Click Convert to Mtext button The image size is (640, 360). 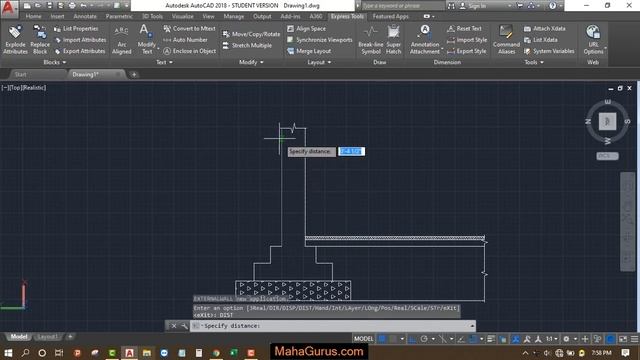click(x=189, y=29)
